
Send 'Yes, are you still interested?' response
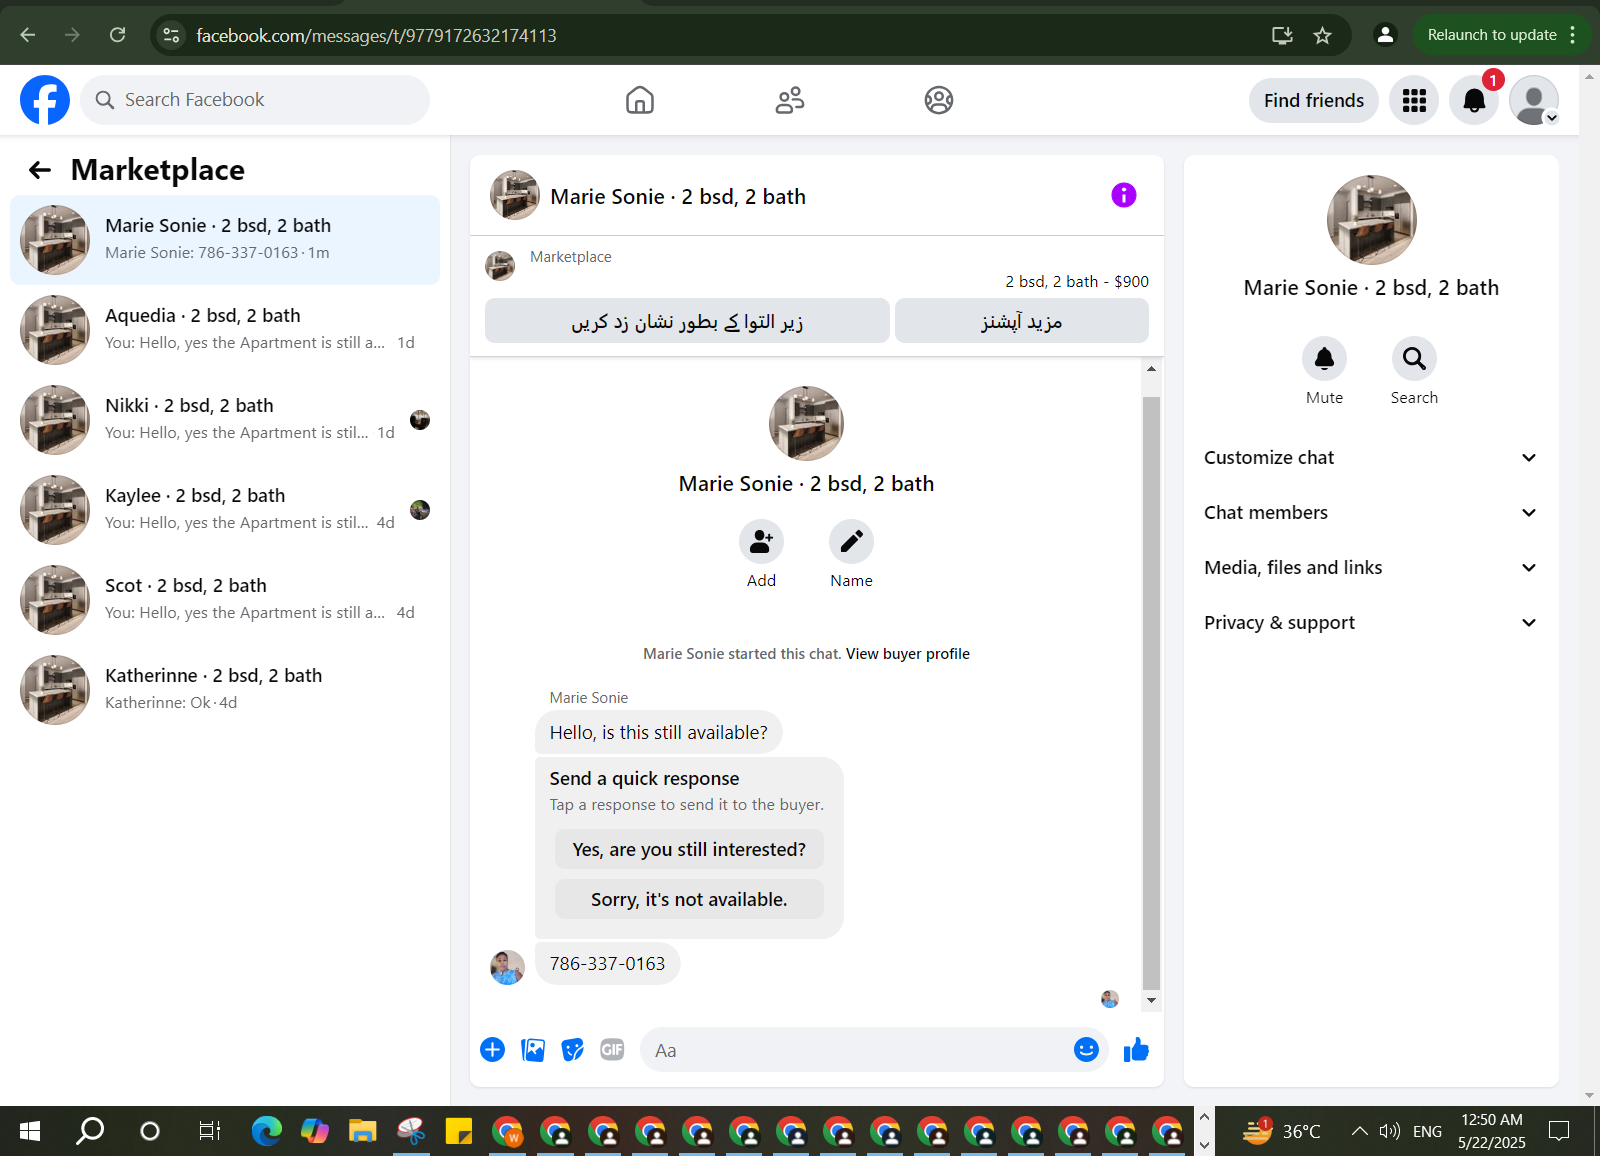tap(689, 849)
